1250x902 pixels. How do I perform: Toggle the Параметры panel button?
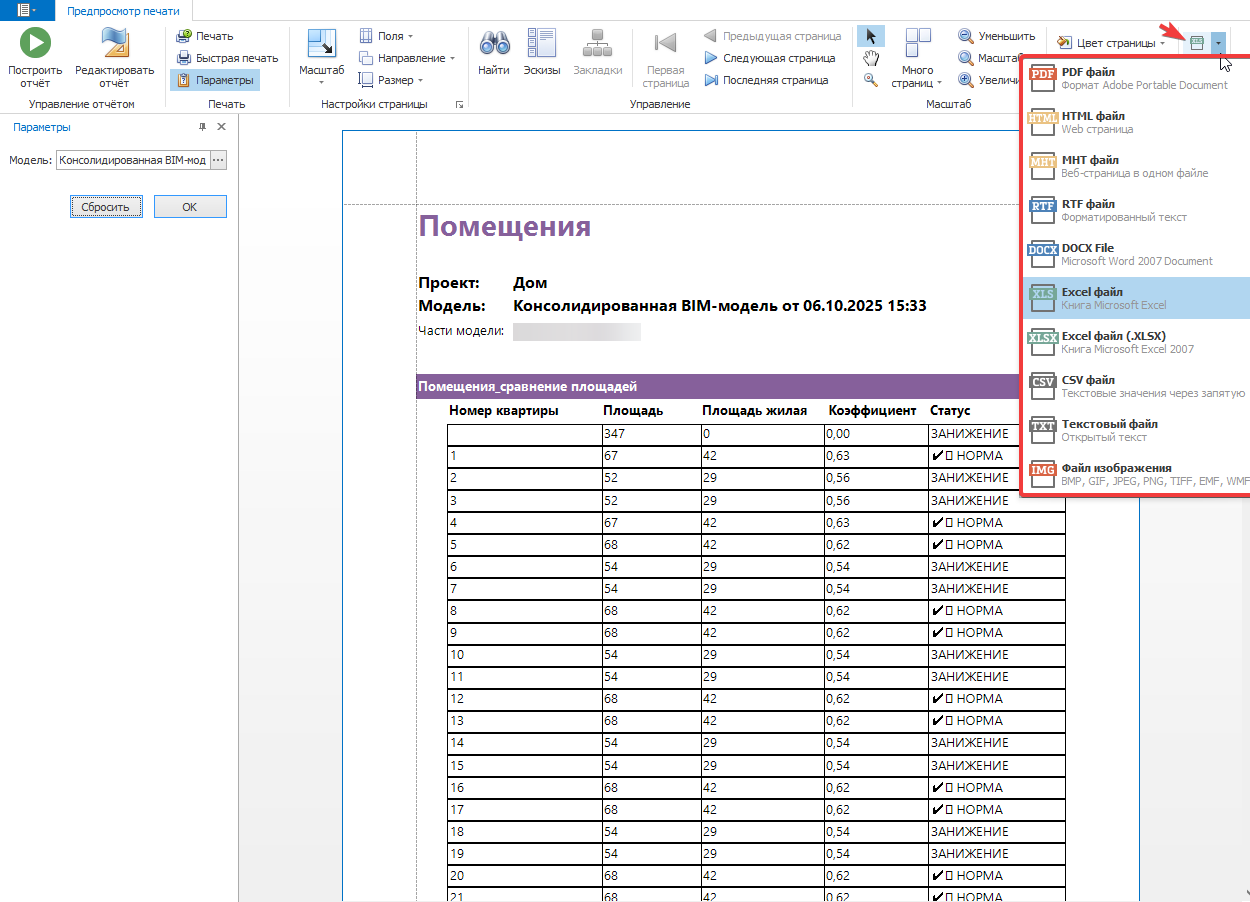tap(215, 80)
